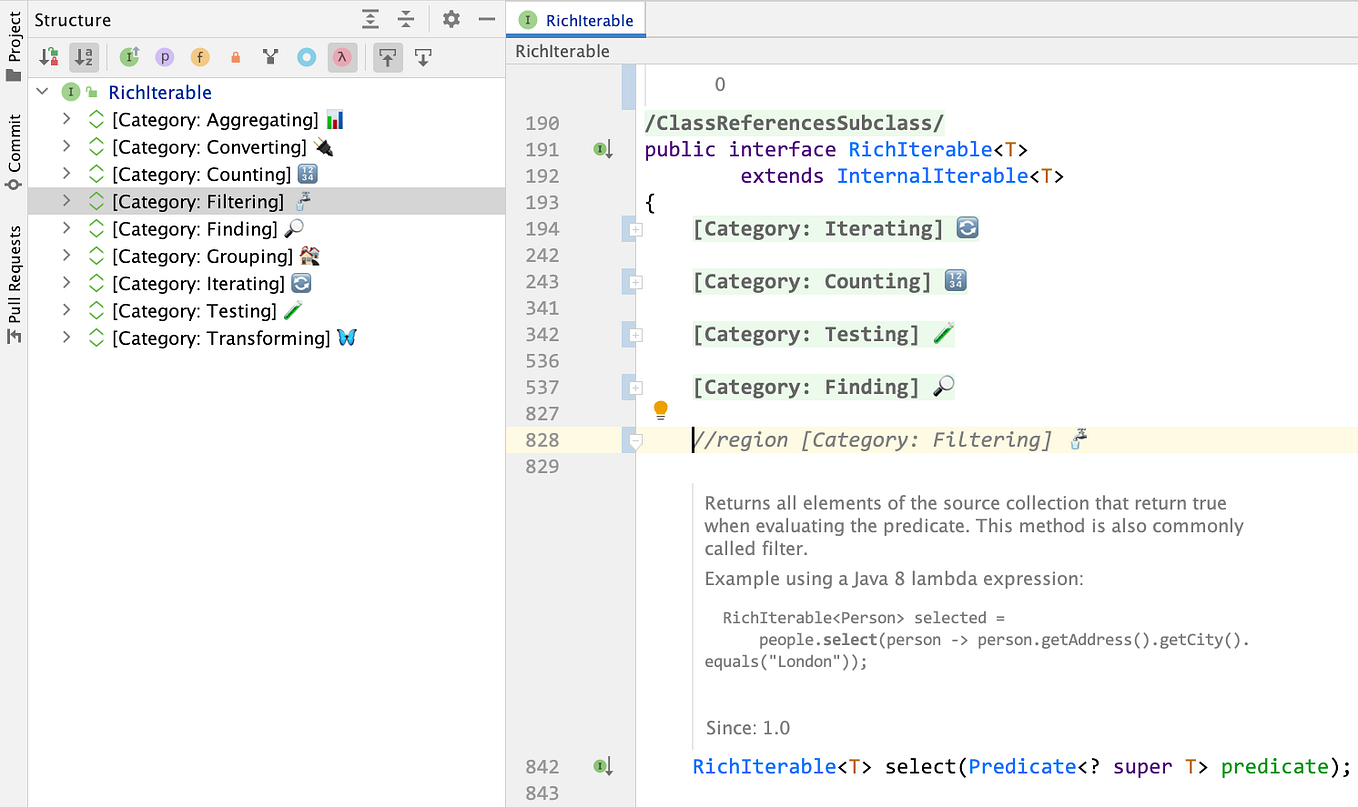Click the overridden-method gutter icon at select
1358x807 pixels.
pos(601,766)
